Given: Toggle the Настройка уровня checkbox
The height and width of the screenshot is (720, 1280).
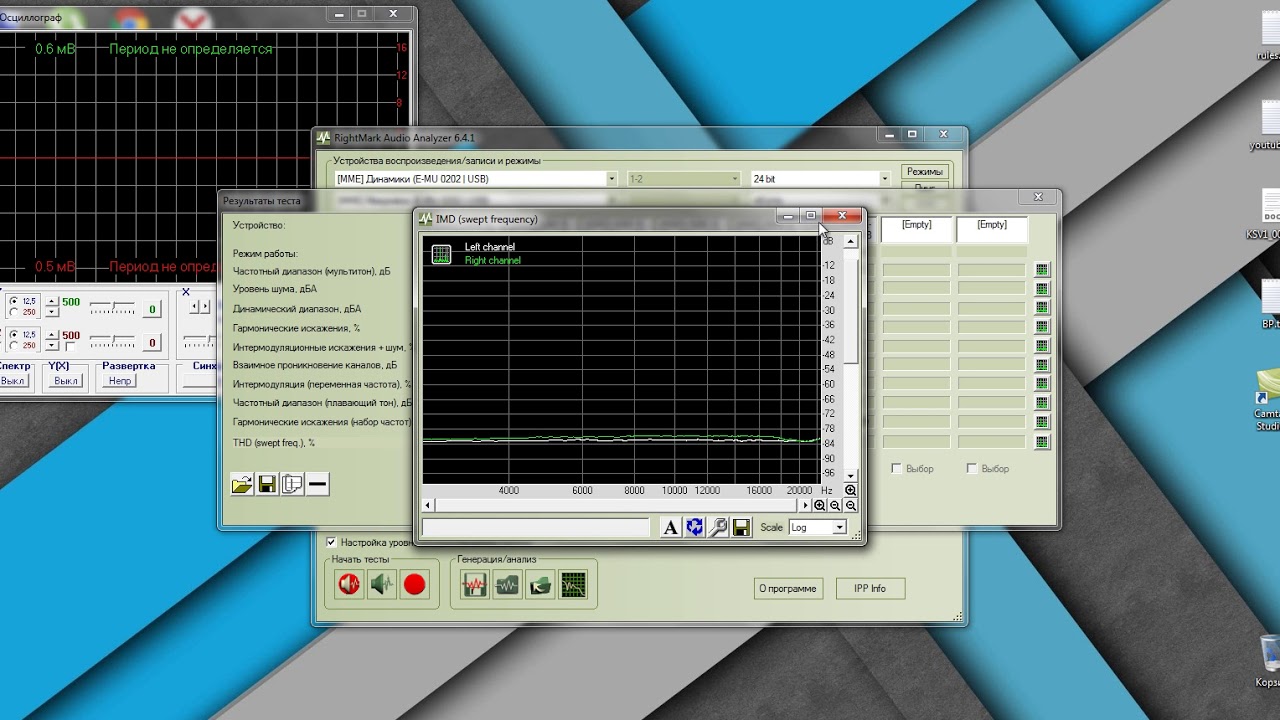Looking at the screenshot, I should tap(331, 542).
